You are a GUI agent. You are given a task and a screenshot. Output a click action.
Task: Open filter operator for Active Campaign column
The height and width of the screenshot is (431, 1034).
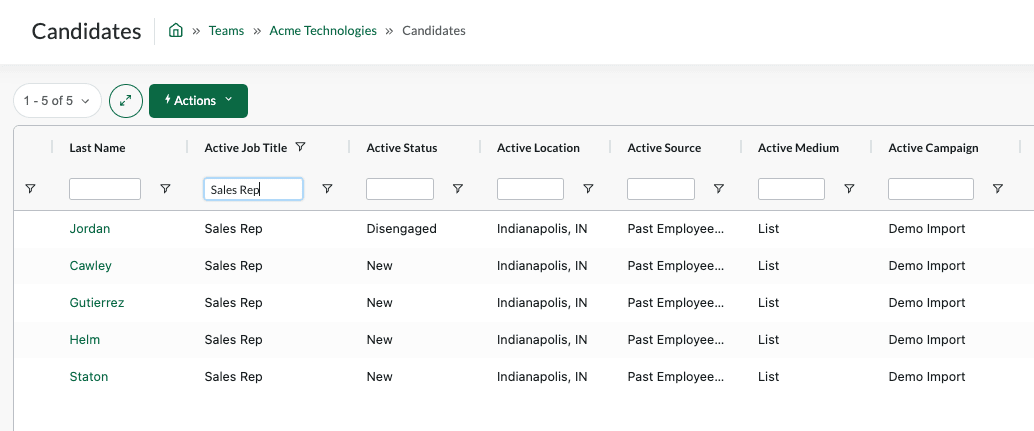[998, 189]
